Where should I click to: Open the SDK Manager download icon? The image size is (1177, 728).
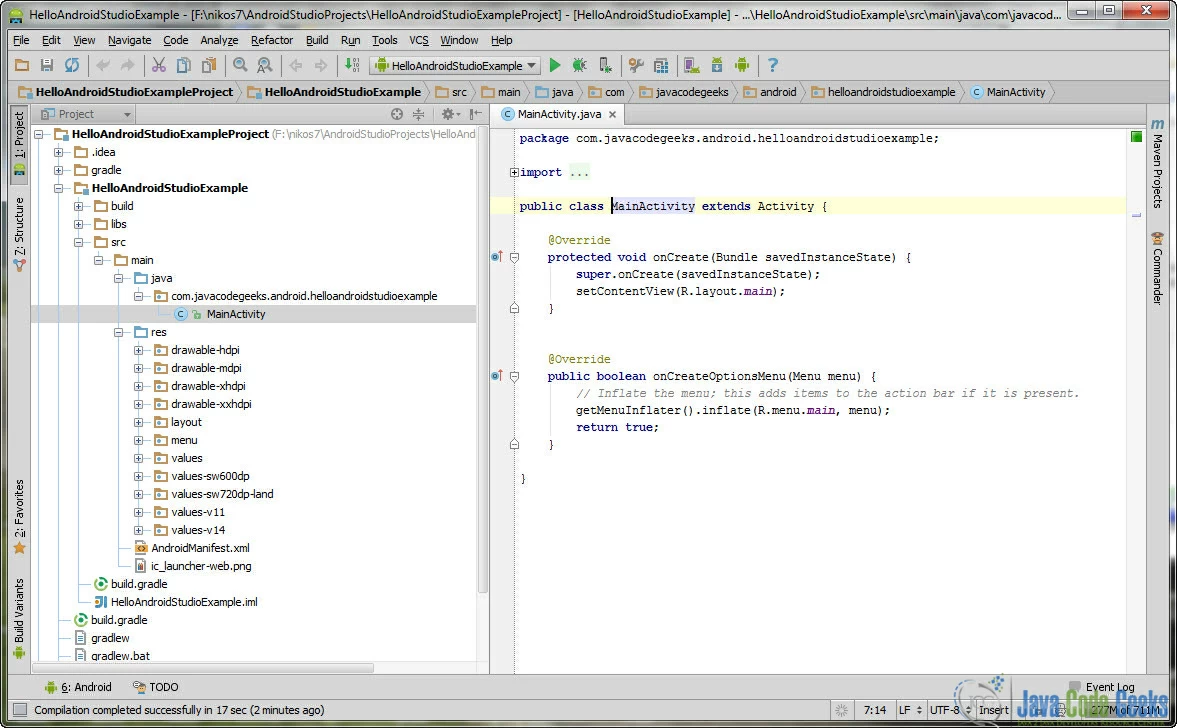coord(717,65)
